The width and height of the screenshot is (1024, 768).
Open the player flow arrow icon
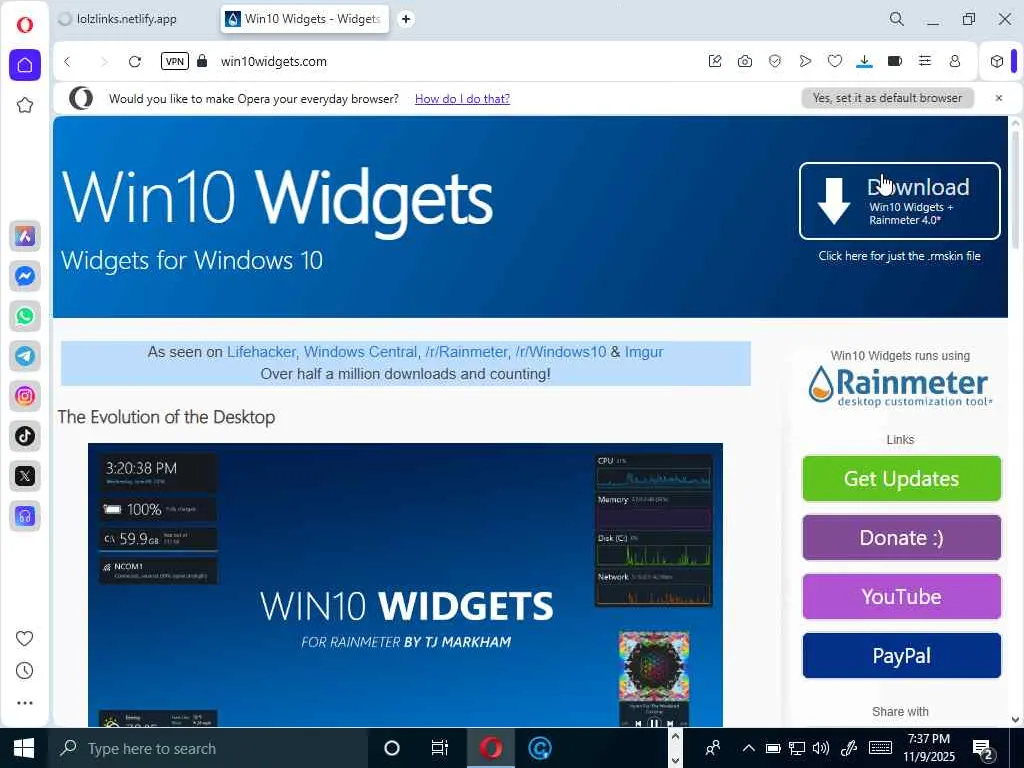805,61
